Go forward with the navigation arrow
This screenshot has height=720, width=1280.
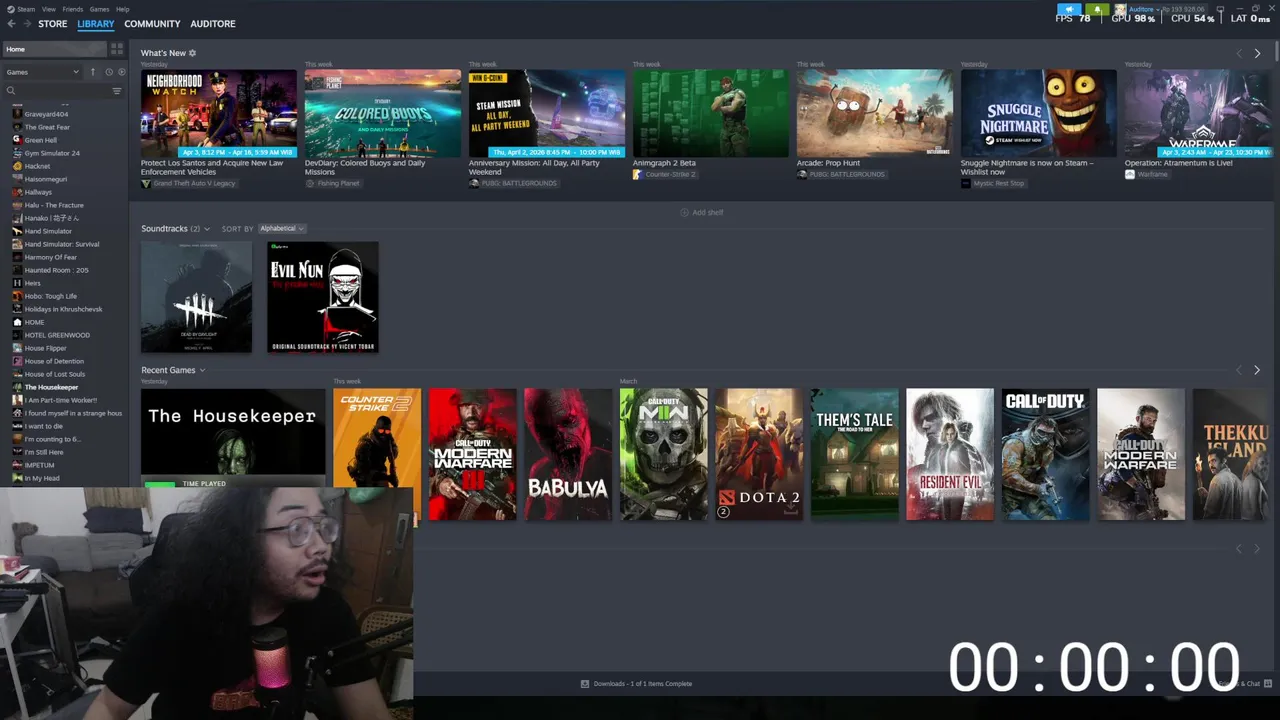[27, 23]
